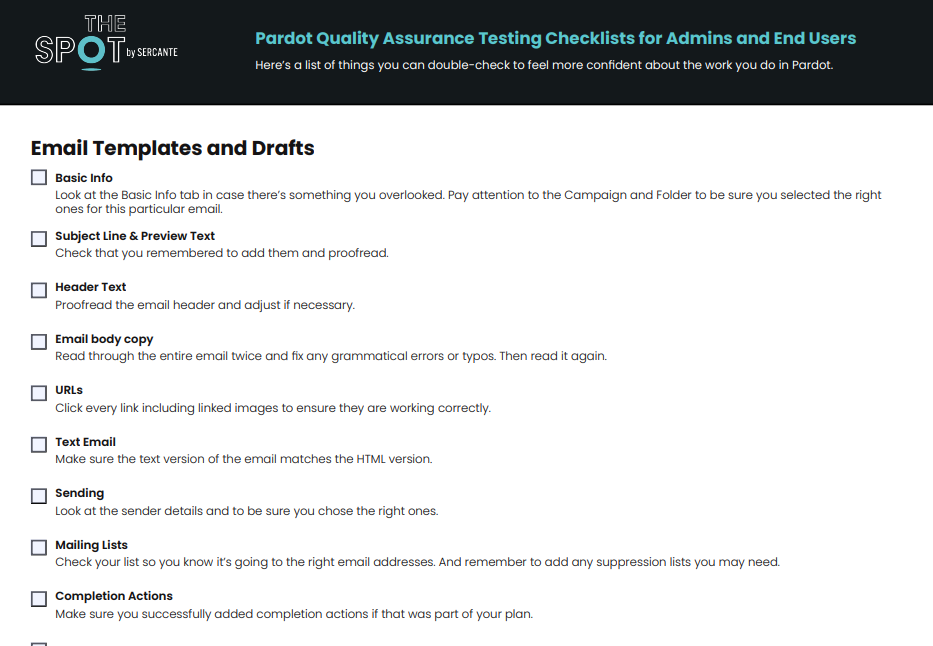This screenshot has width=933, height=646.
Task: Click the Completion Actions item label
Action: 114,596
